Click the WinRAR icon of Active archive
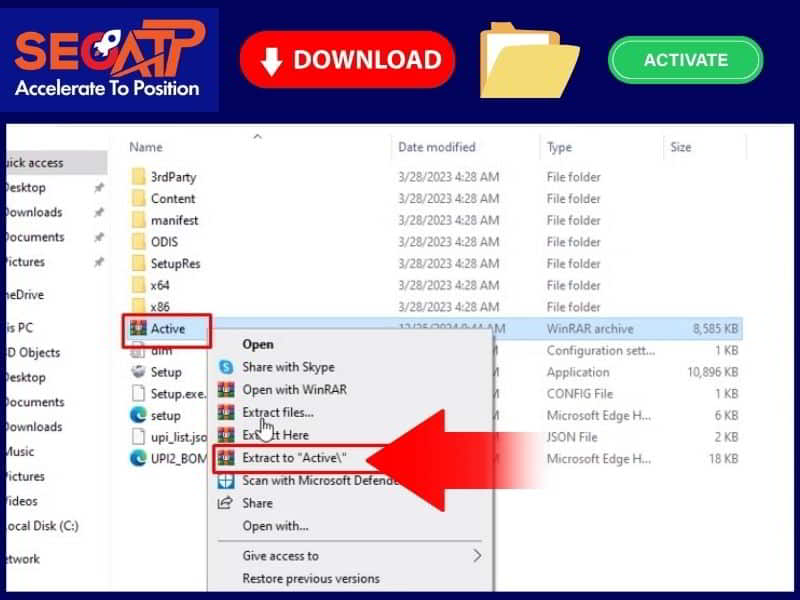This screenshot has height=600, width=800. click(138, 328)
